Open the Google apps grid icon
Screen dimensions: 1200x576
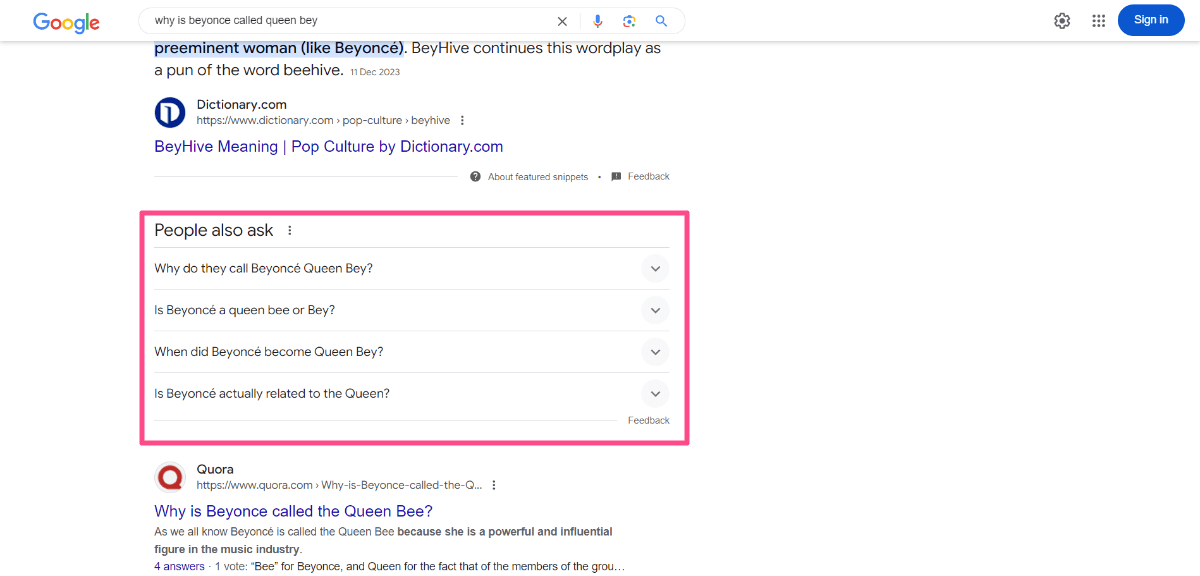1099,21
